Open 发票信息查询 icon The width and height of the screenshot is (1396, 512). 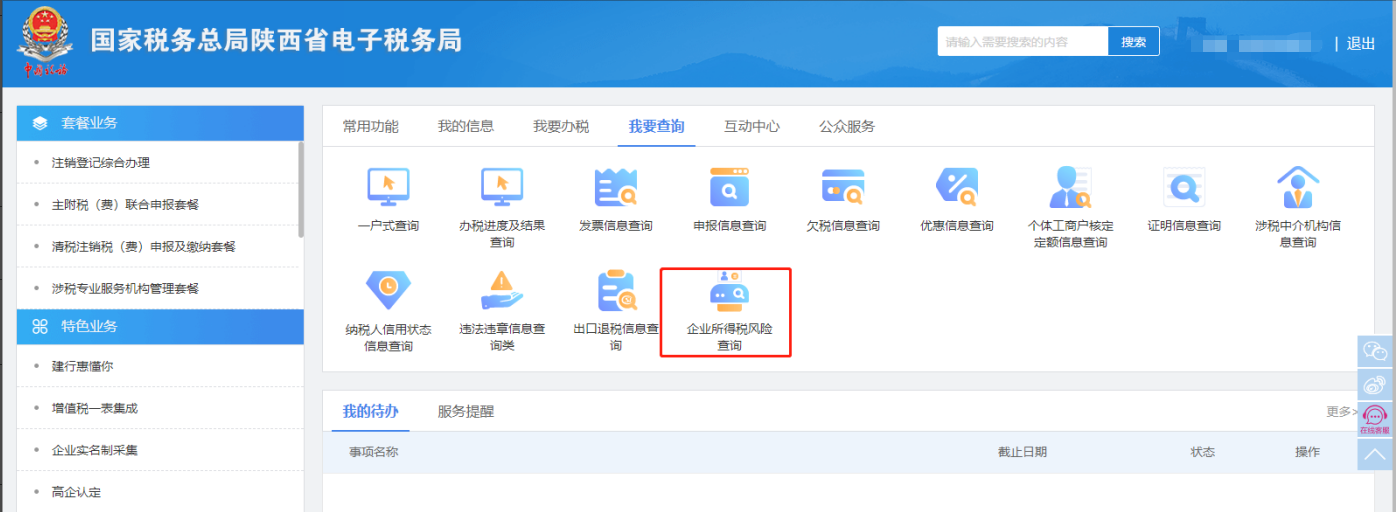[616, 187]
